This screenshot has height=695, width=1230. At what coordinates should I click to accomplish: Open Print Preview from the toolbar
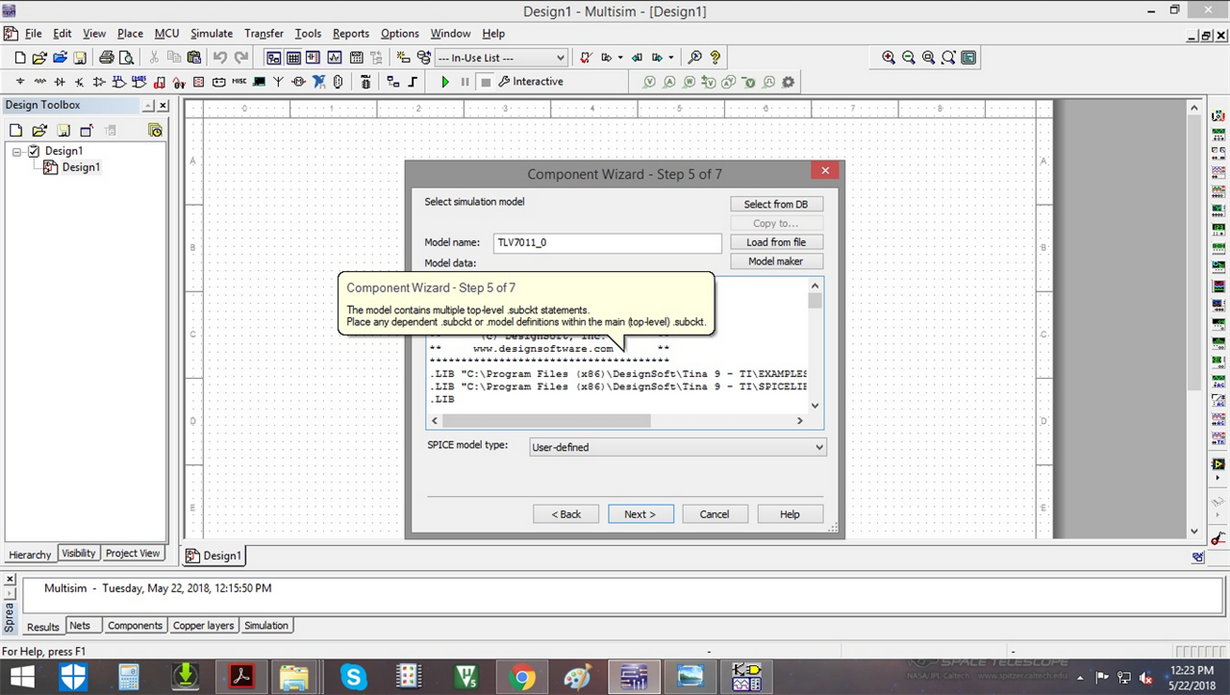click(x=126, y=58)
